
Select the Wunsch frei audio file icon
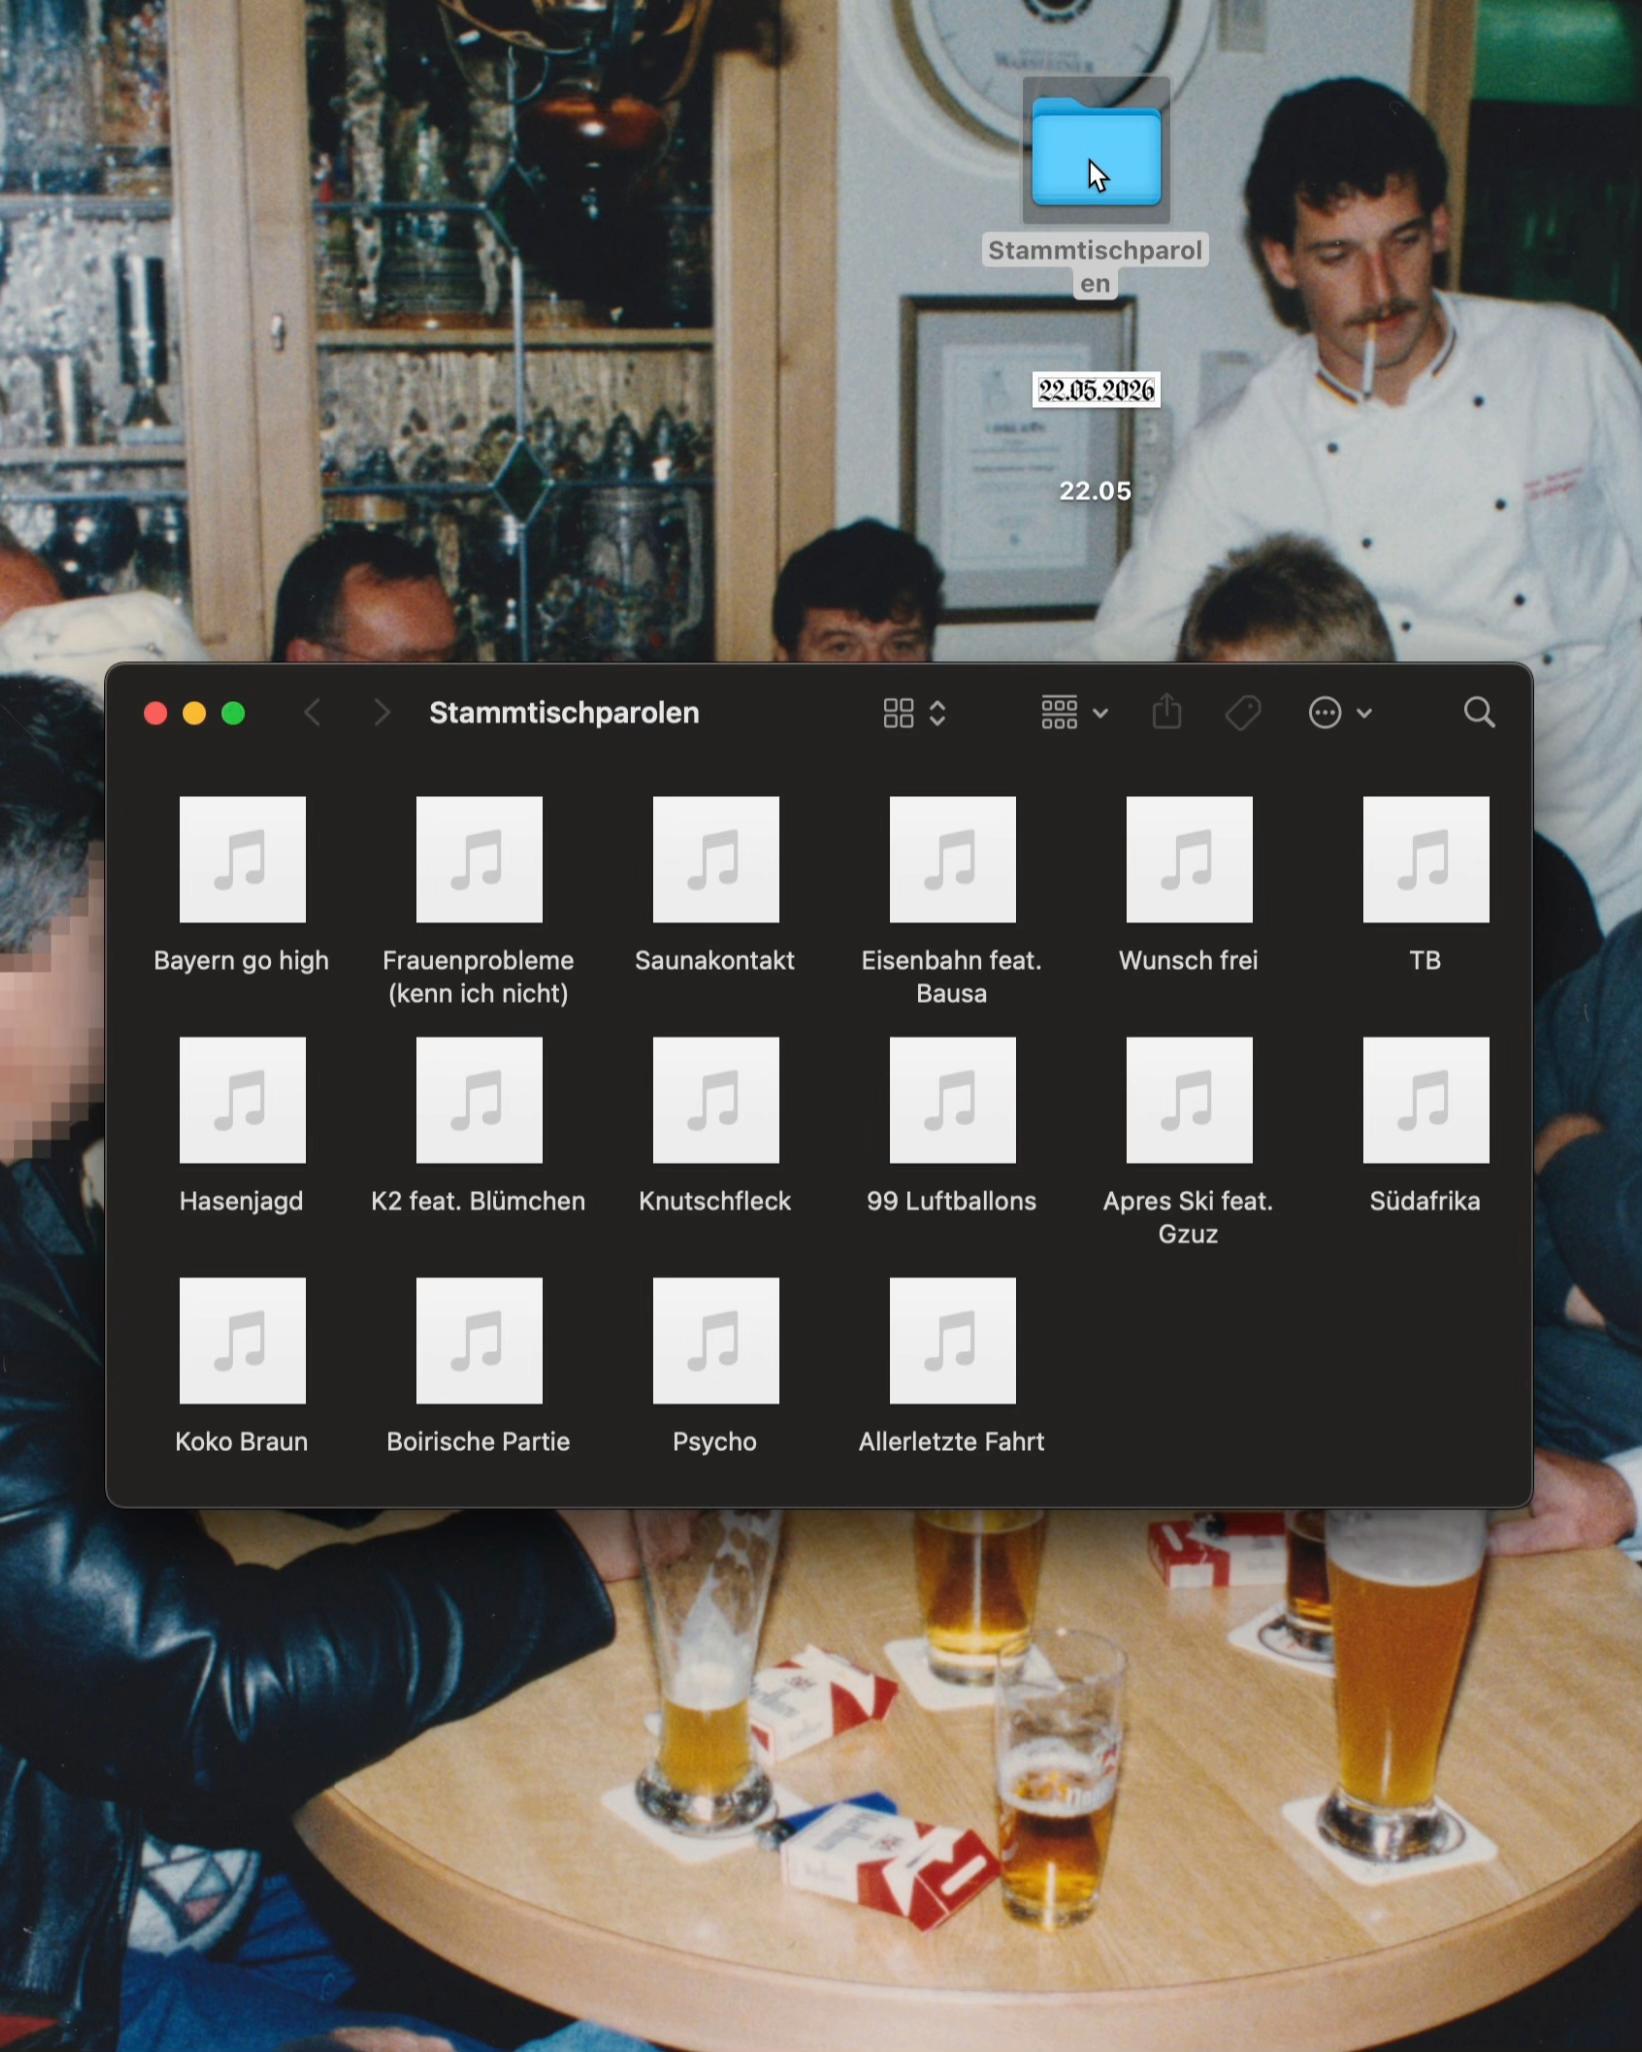tap(1189, 859)
